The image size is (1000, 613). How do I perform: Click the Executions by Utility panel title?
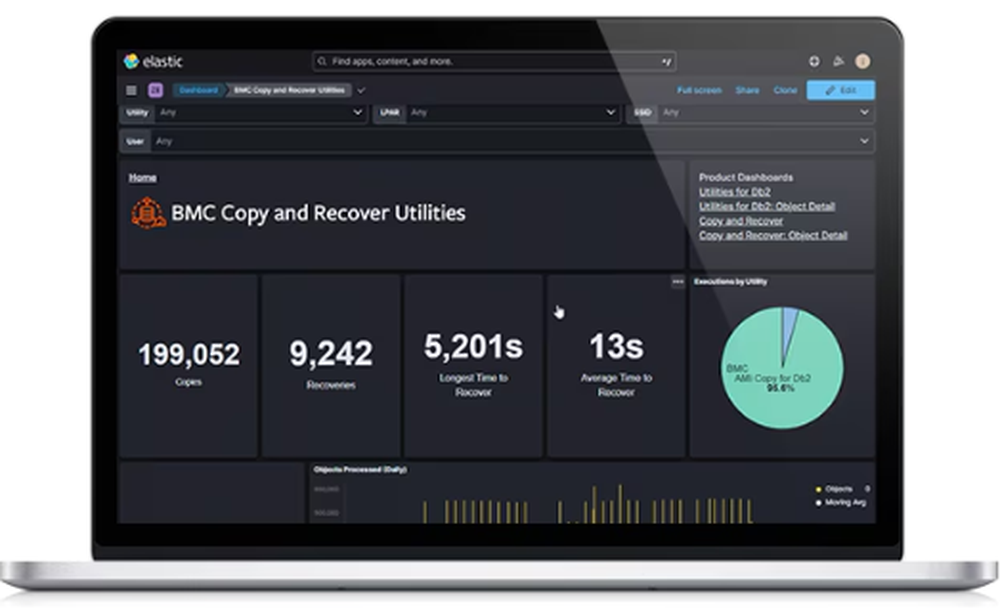tap(730, 281)
